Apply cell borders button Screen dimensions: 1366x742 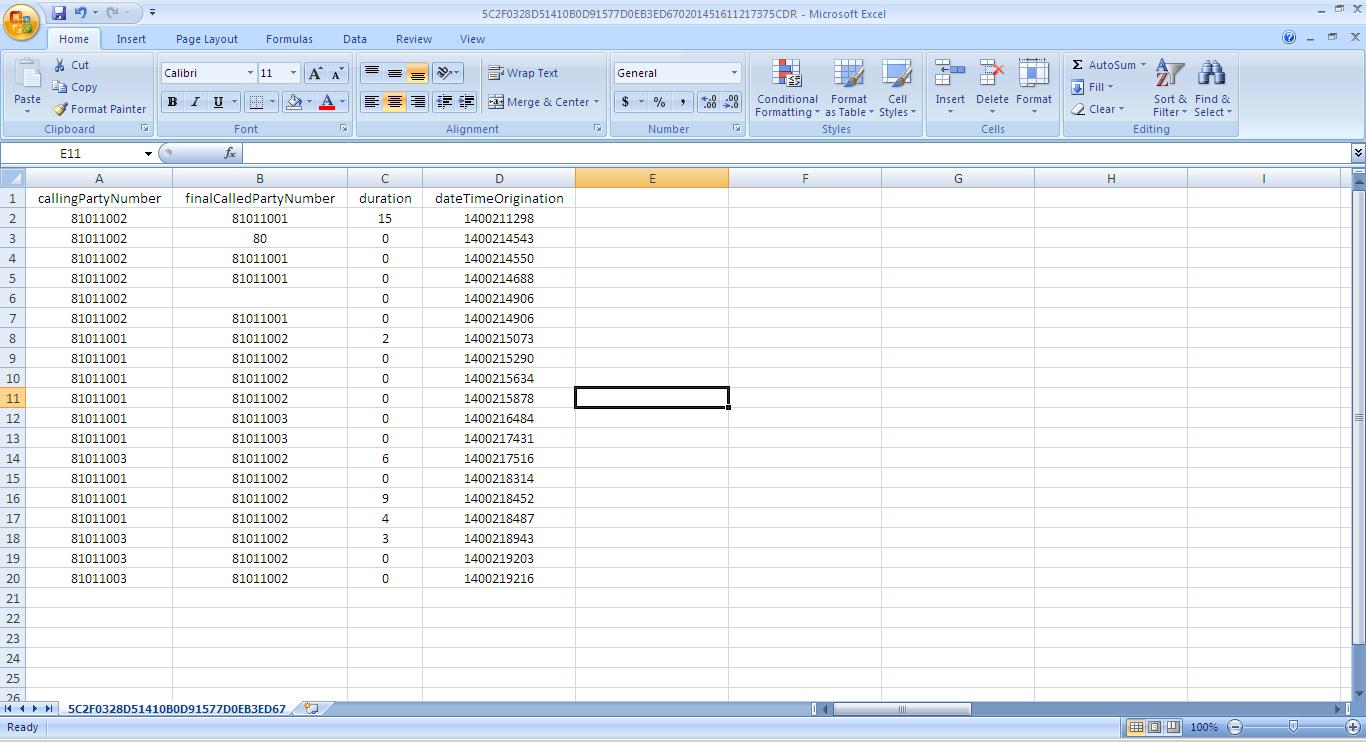(256, 102)
